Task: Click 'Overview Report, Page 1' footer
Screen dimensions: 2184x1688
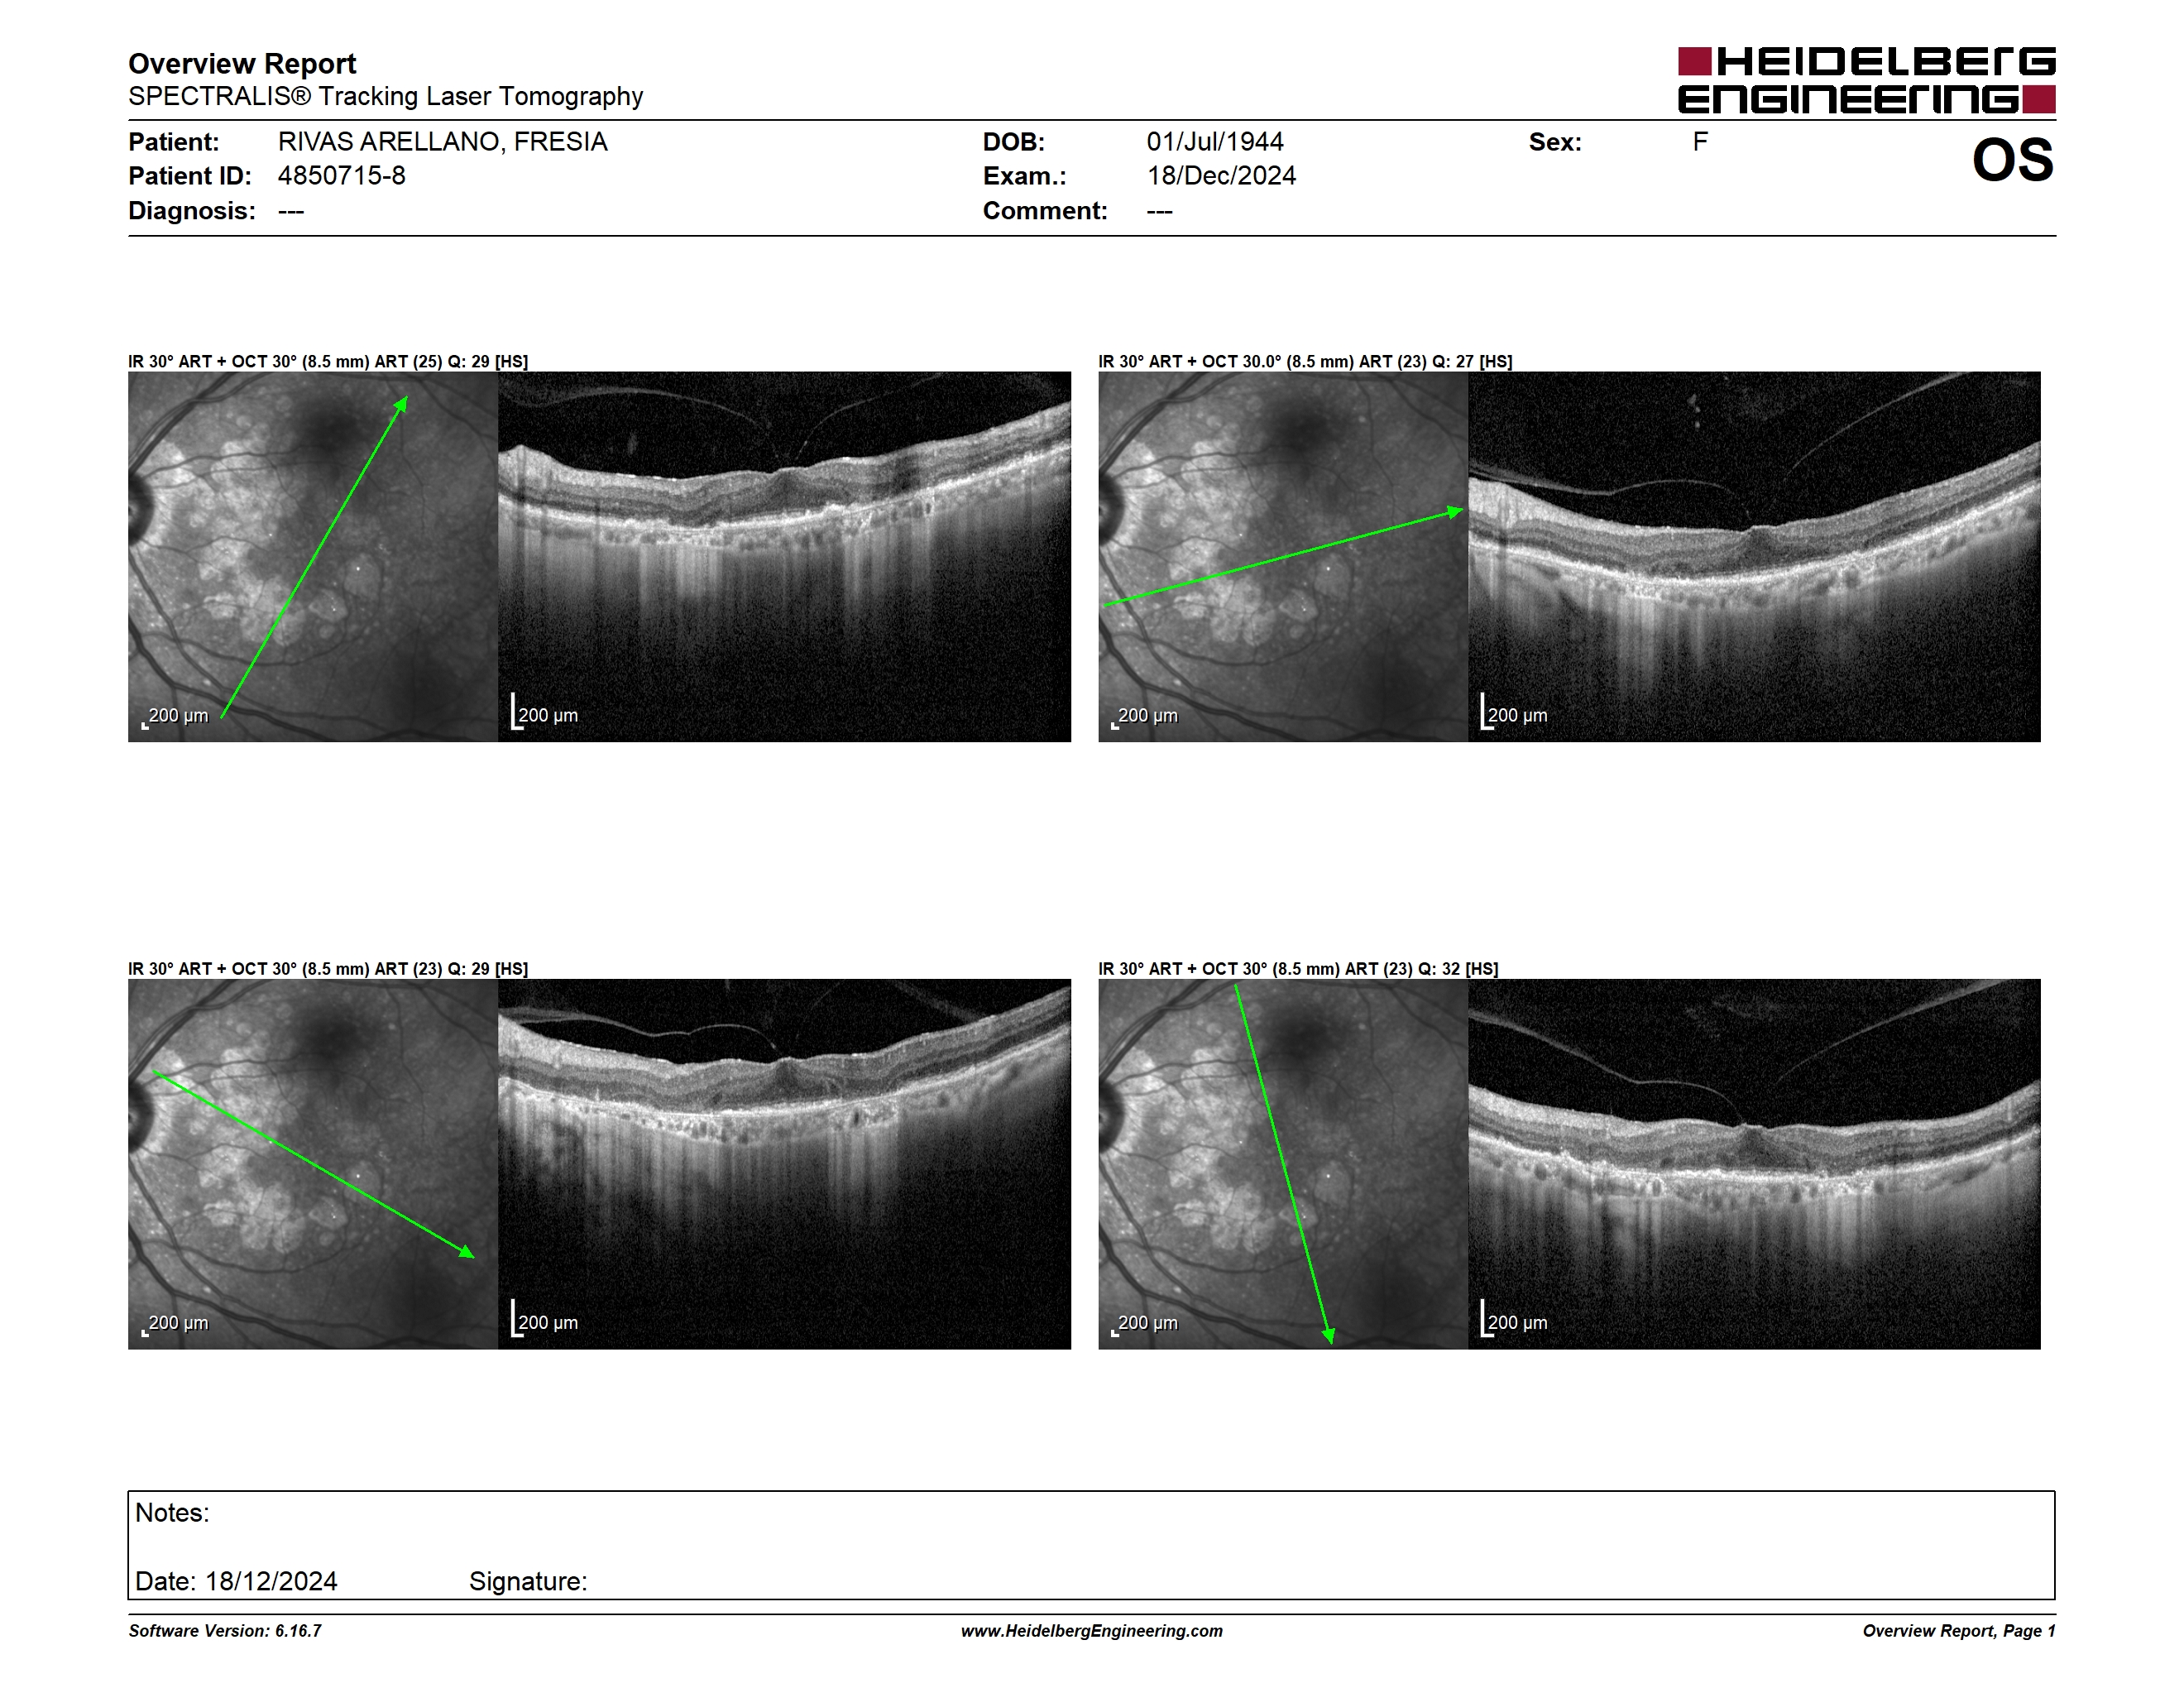Action: pyautogui.click(x=1959, y=1631)
